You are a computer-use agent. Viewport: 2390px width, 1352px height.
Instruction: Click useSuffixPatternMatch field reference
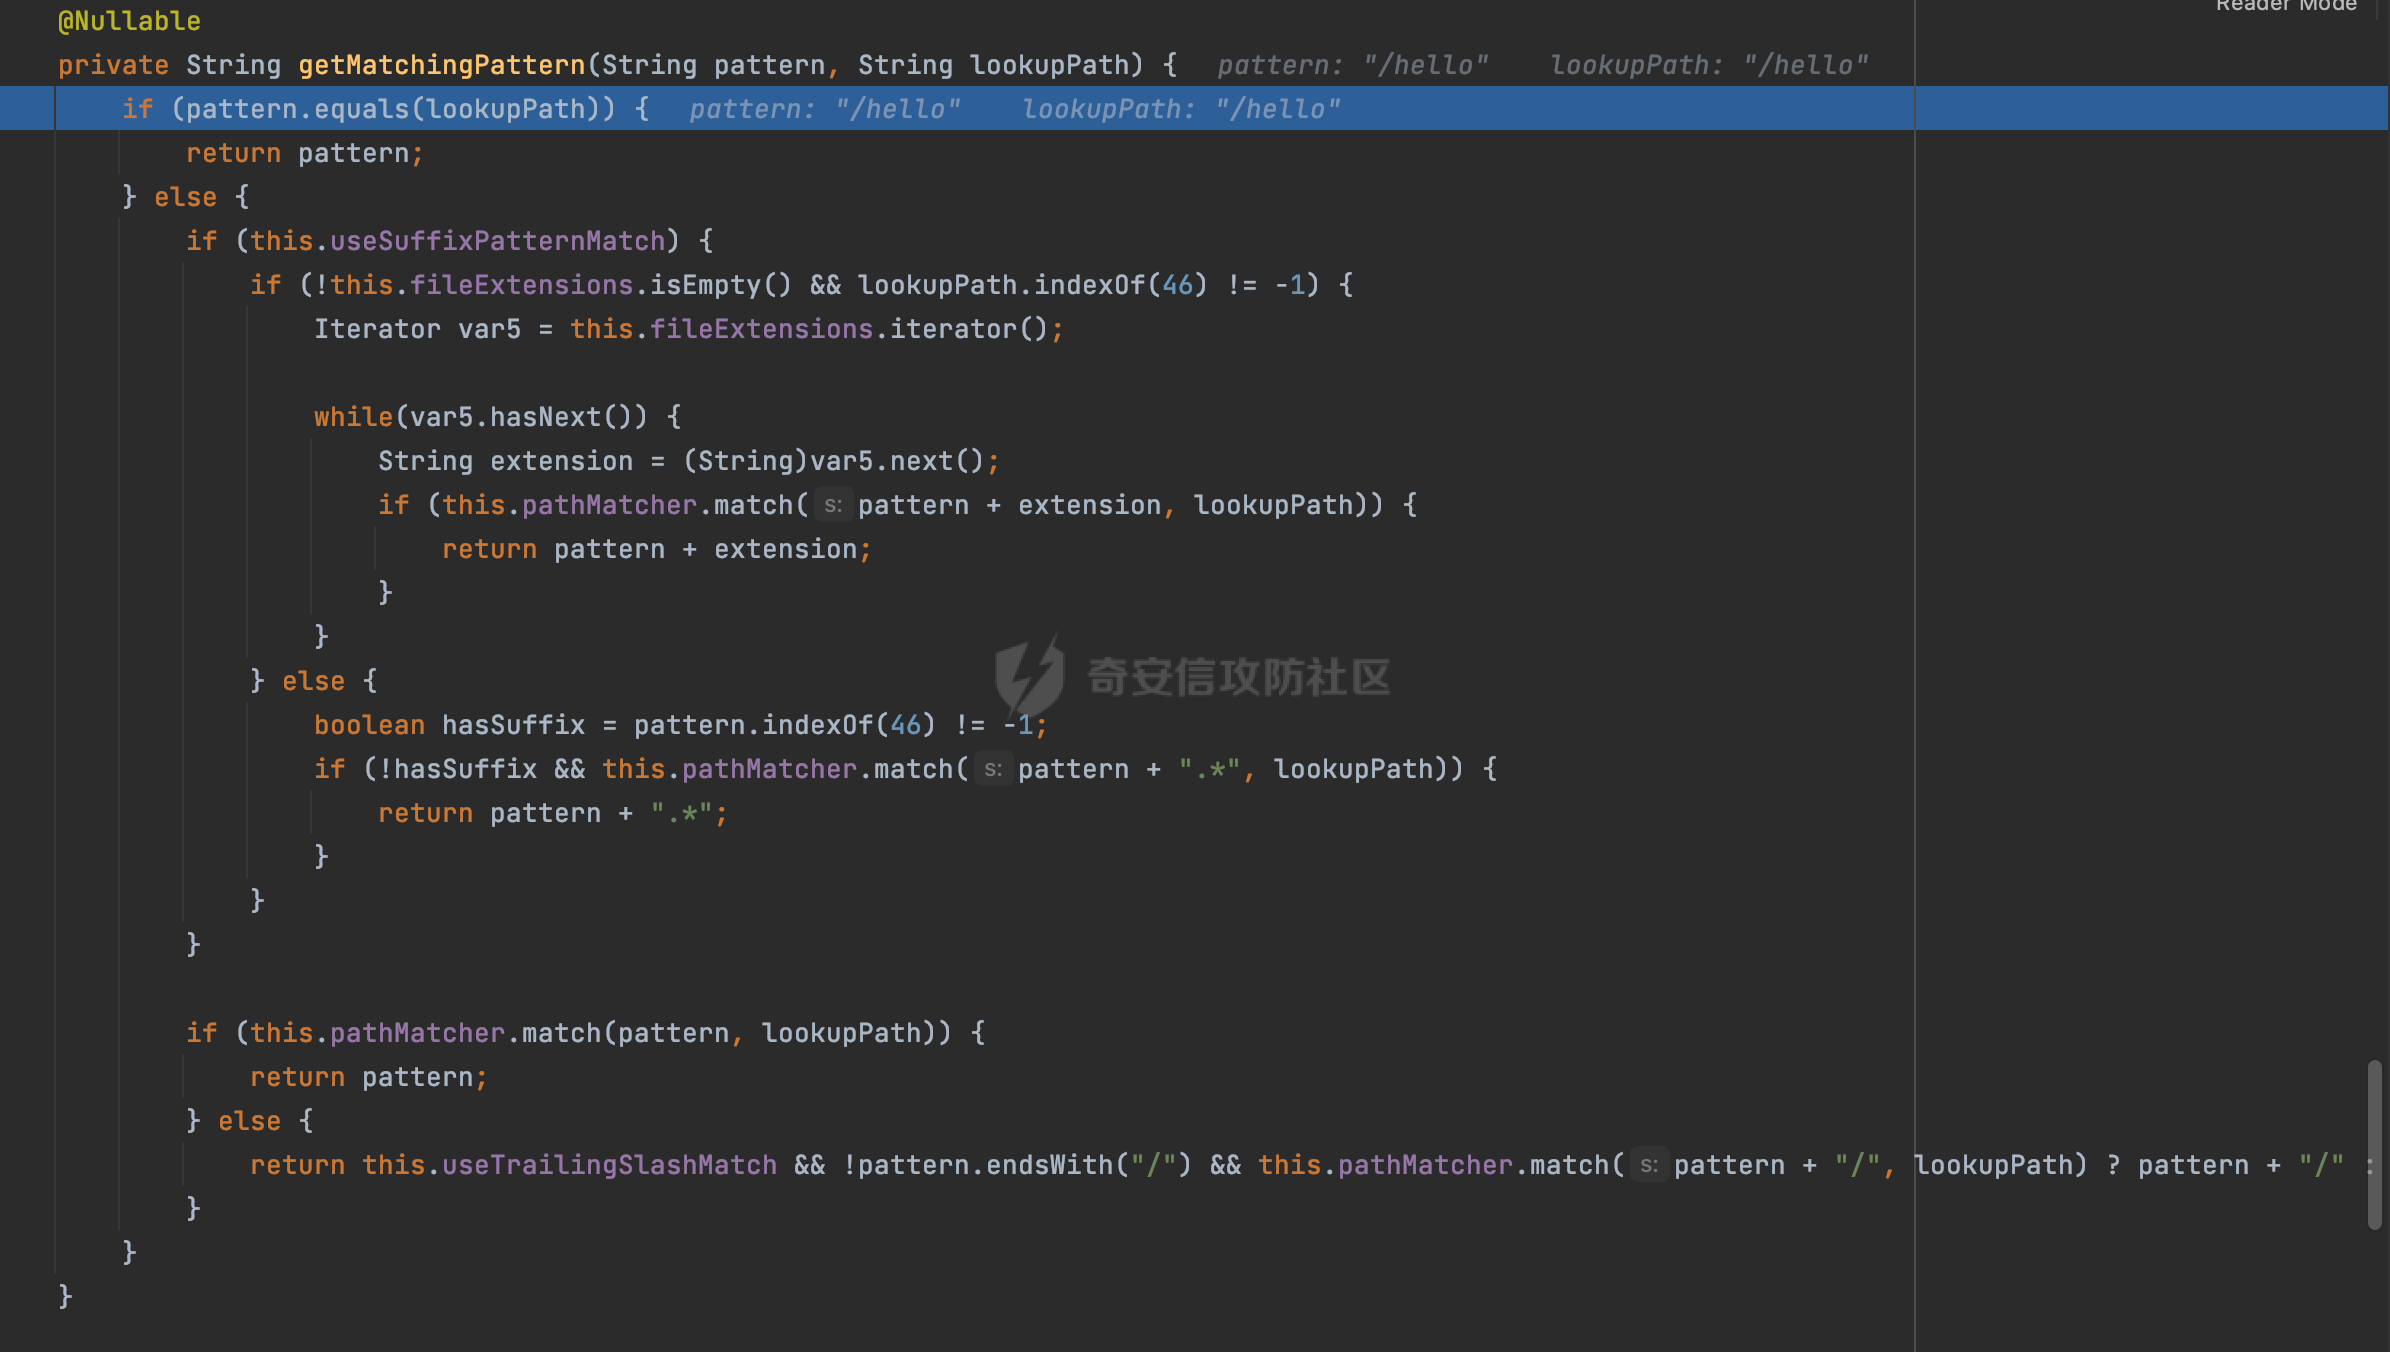click(x=497, y=241)
